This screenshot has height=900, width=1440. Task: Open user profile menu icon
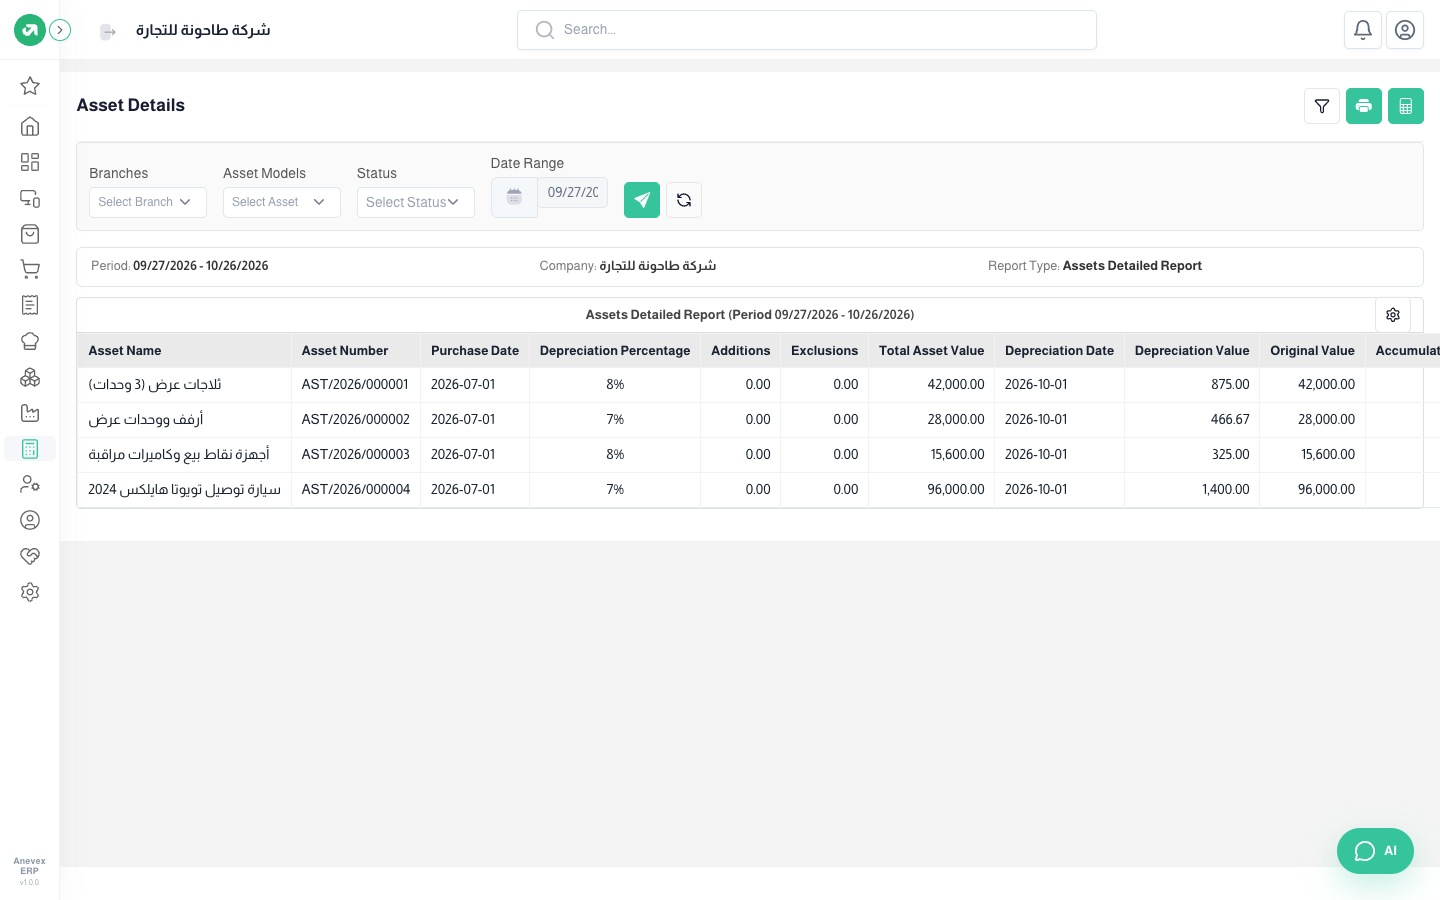[1405, 30]
